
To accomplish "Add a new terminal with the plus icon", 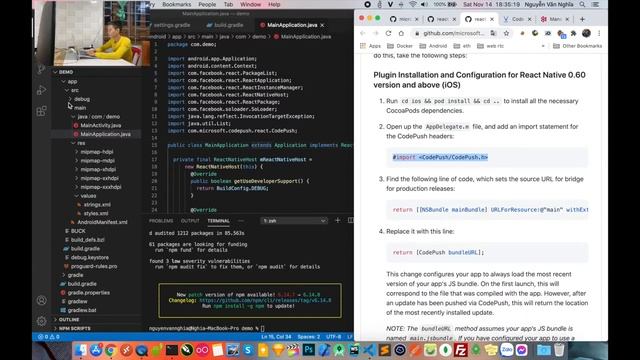I will pos(337,220).
